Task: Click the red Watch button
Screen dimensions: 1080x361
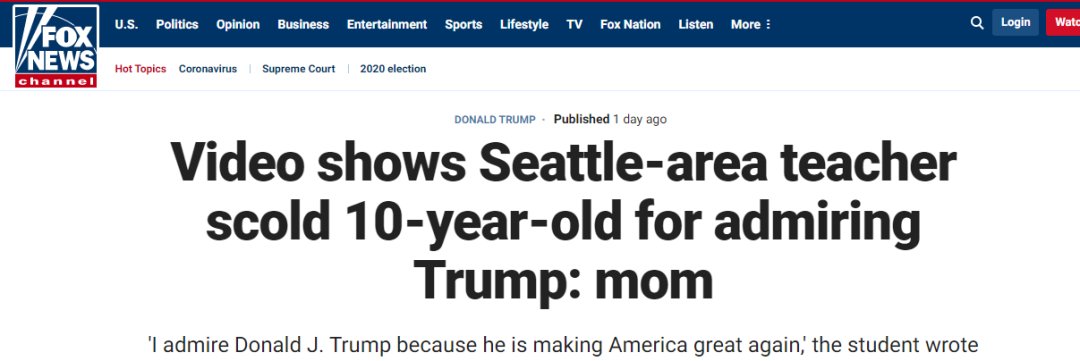Action: pyautogui.click(x=1063, y=23)
